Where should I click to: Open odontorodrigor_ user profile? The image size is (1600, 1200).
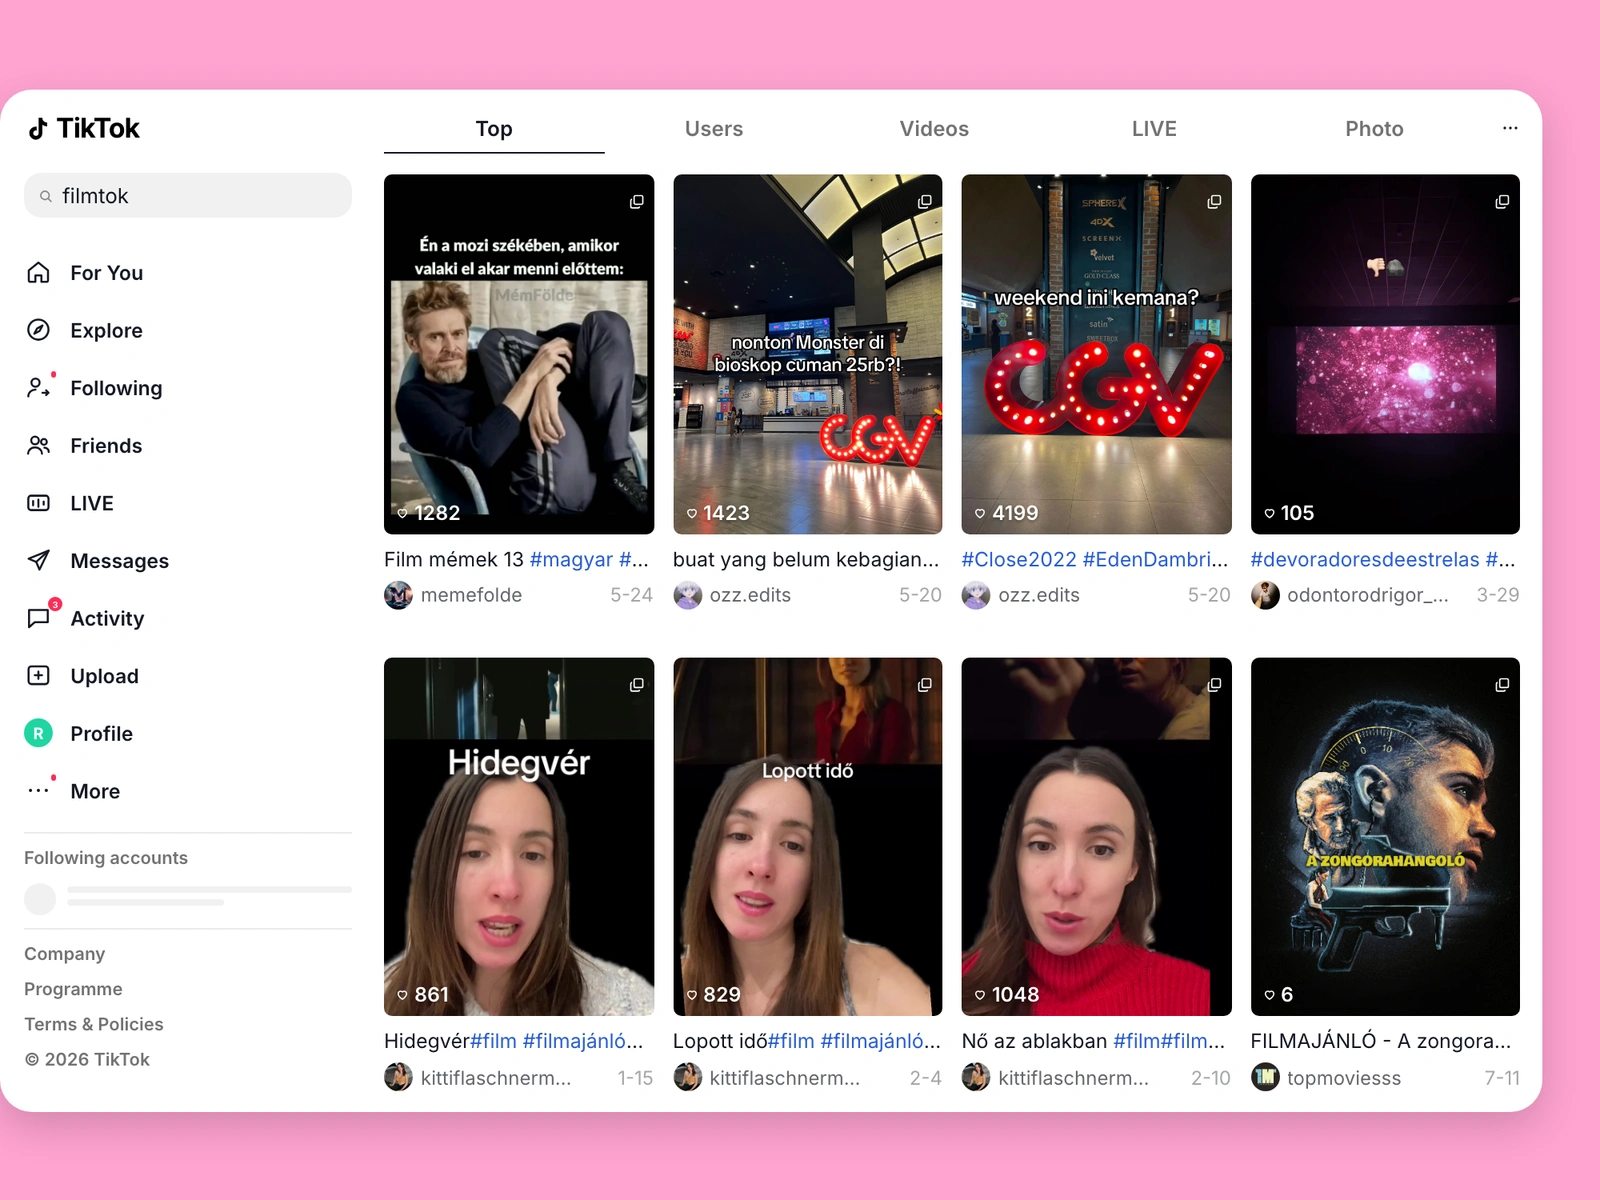point(1367,595)
